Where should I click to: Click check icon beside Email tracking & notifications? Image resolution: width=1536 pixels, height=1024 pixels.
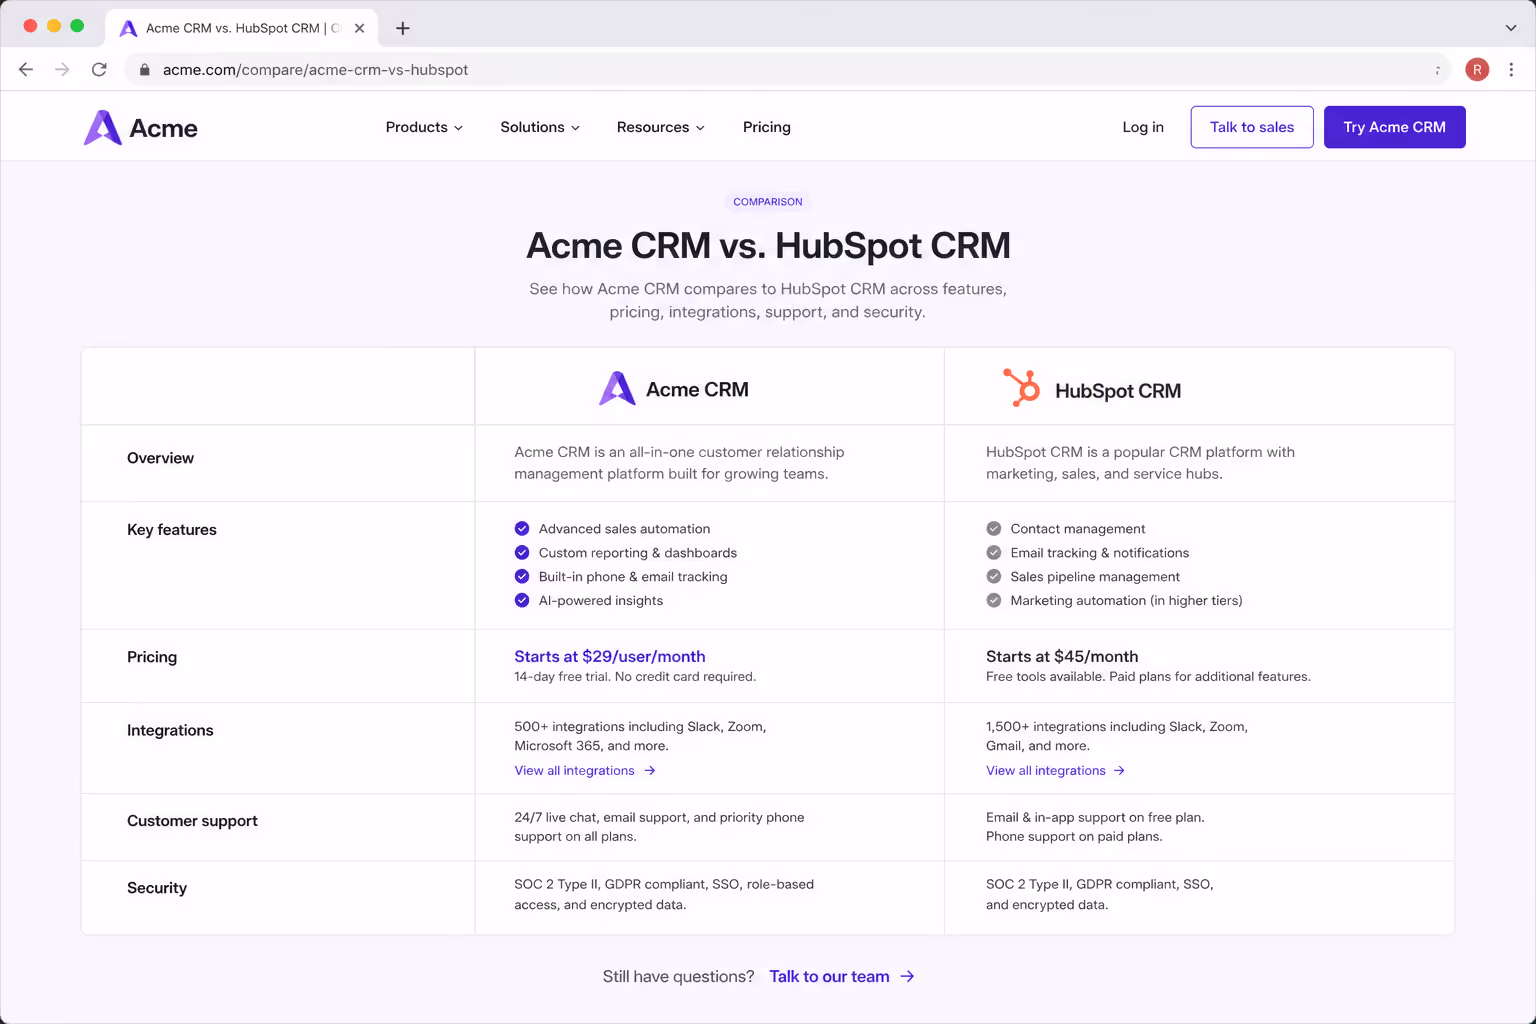[994, 552]
